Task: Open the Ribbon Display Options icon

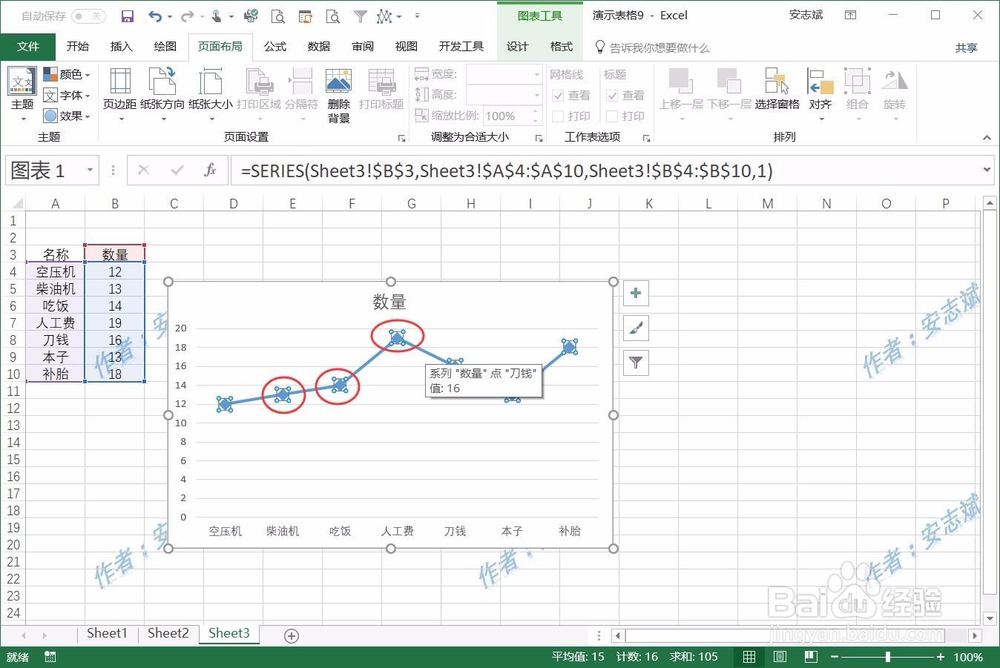Action: [851, 15]
